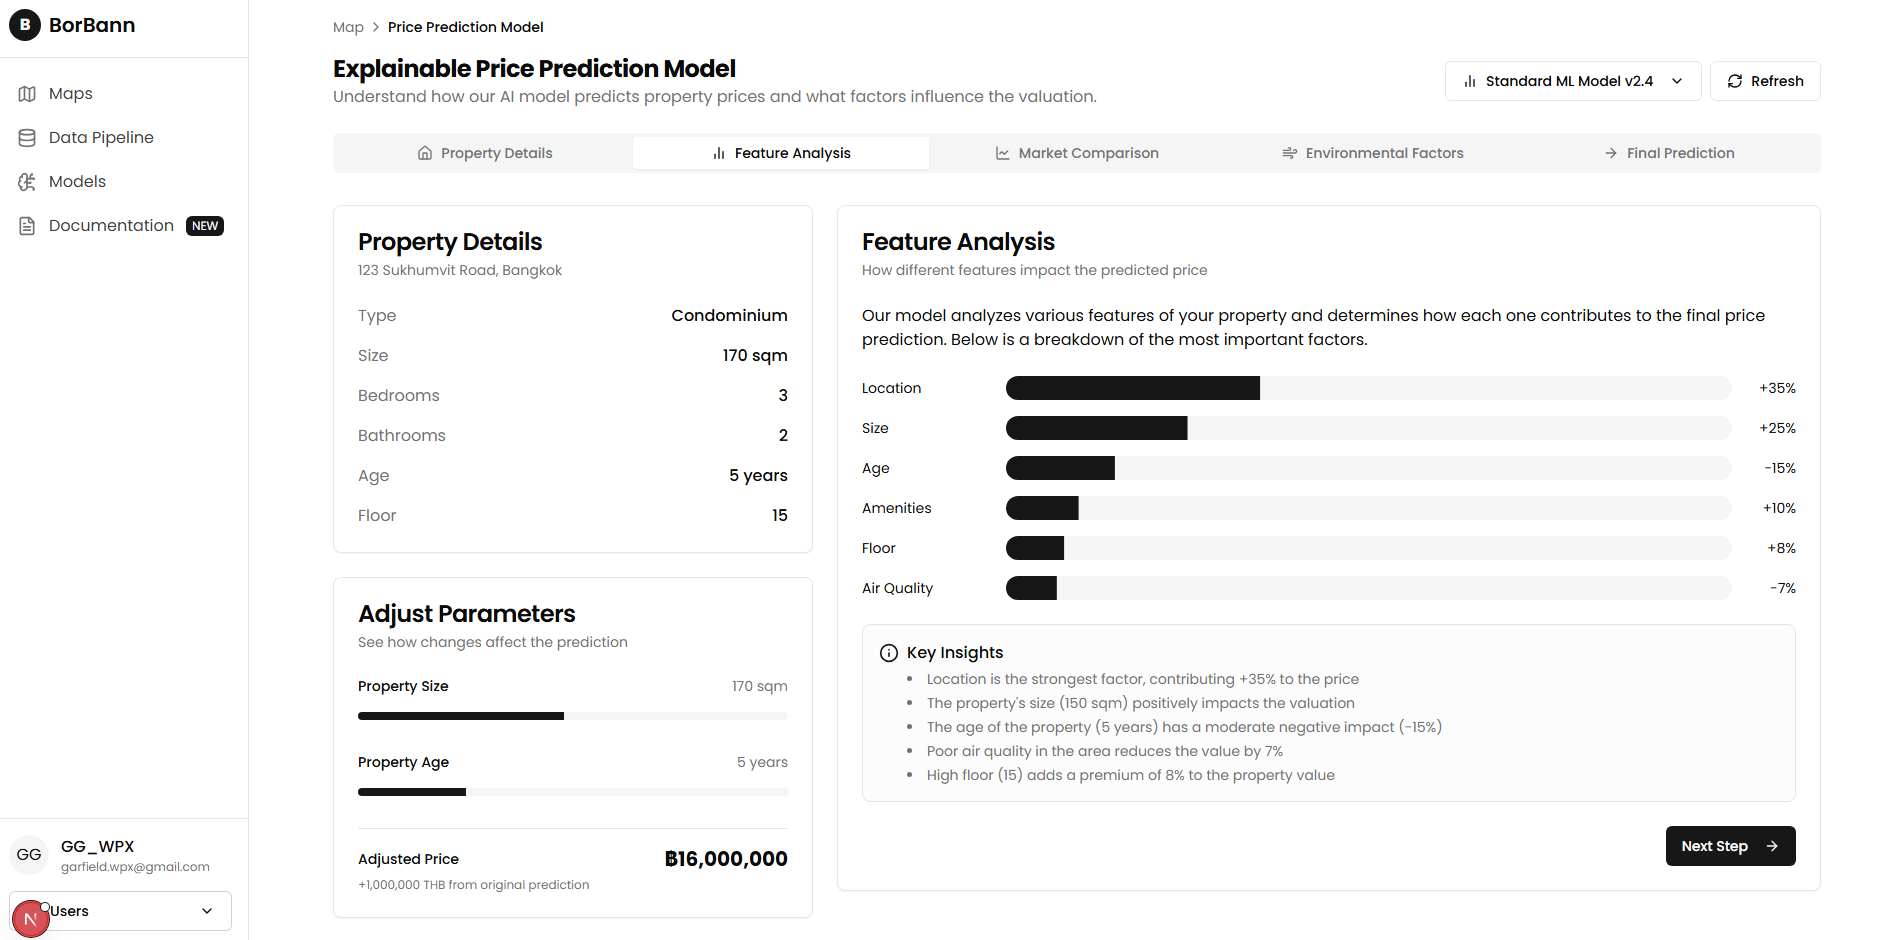The image size is (1900, 940).
Task: Click the Property Size slider track
Action: point(572,716)
